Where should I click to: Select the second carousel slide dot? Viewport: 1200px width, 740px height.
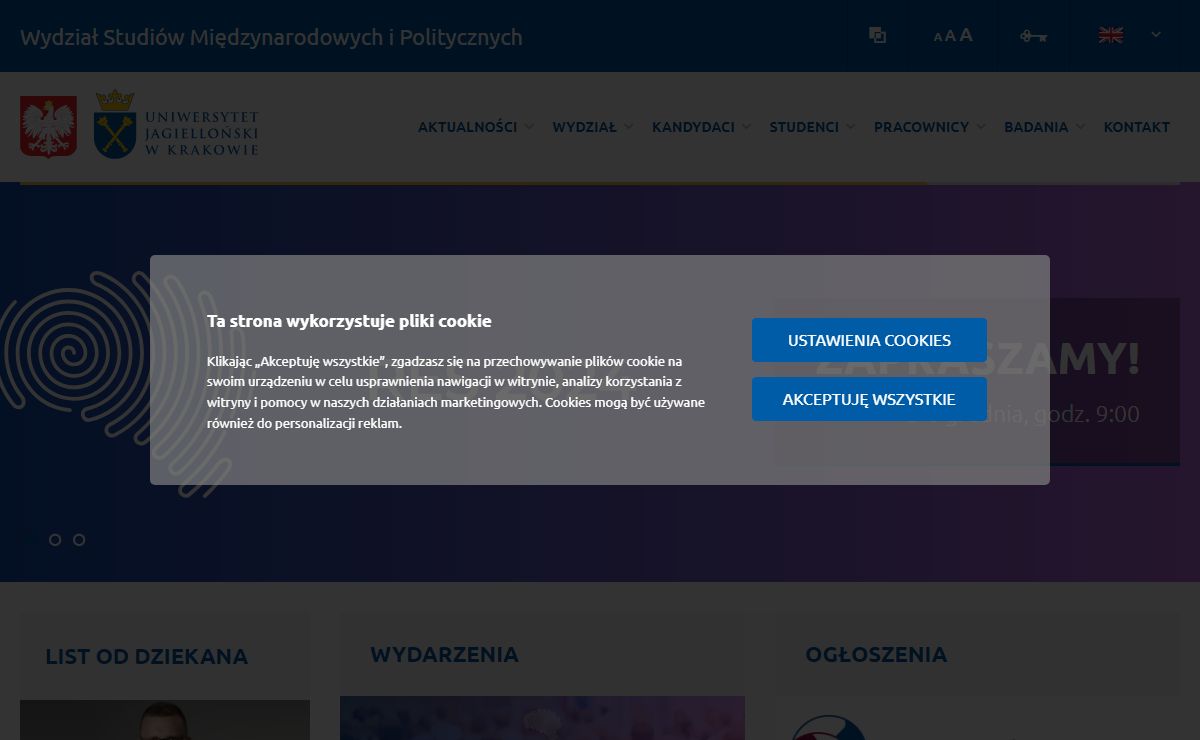click(x=55, y=540)
